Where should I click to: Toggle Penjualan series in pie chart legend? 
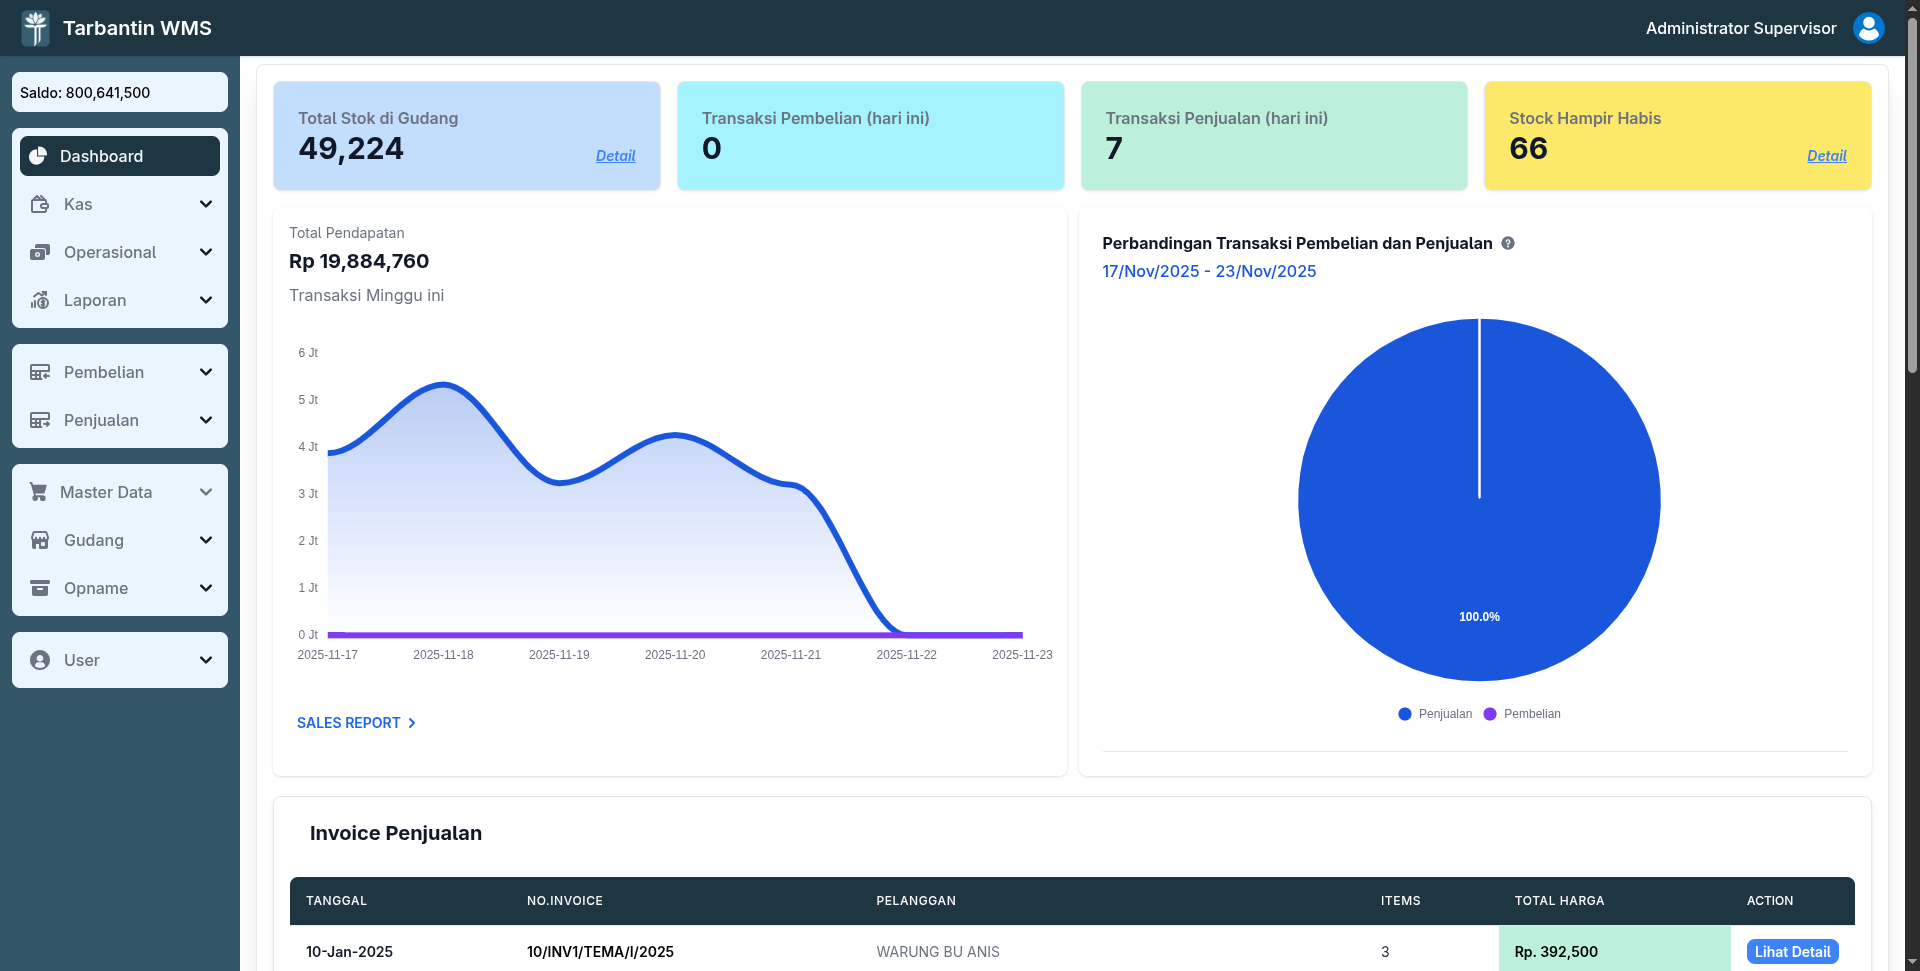(1435, 714)
